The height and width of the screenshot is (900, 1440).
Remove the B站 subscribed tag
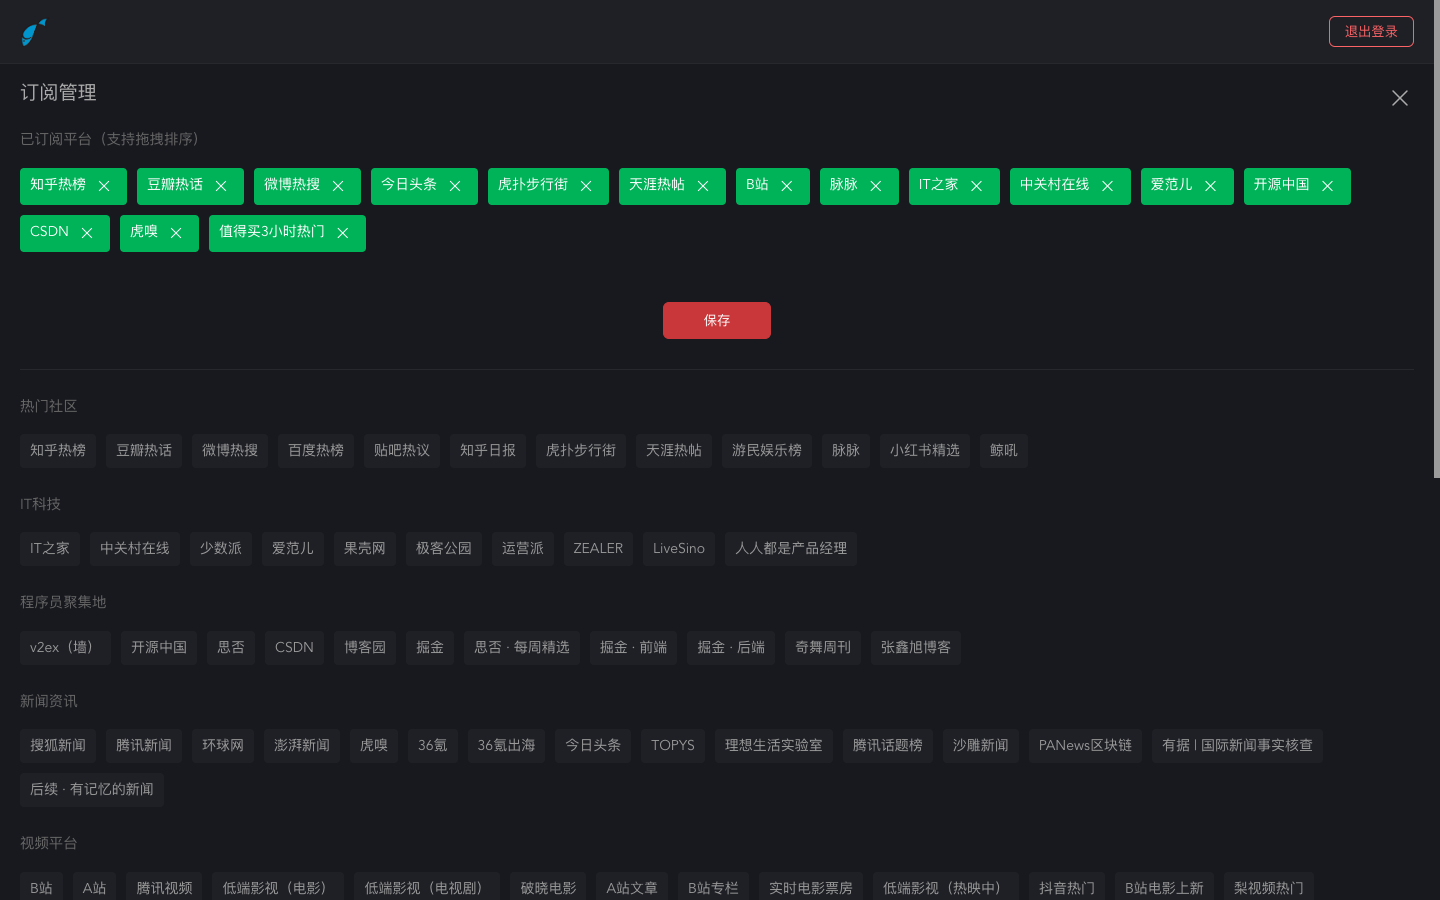787,186
